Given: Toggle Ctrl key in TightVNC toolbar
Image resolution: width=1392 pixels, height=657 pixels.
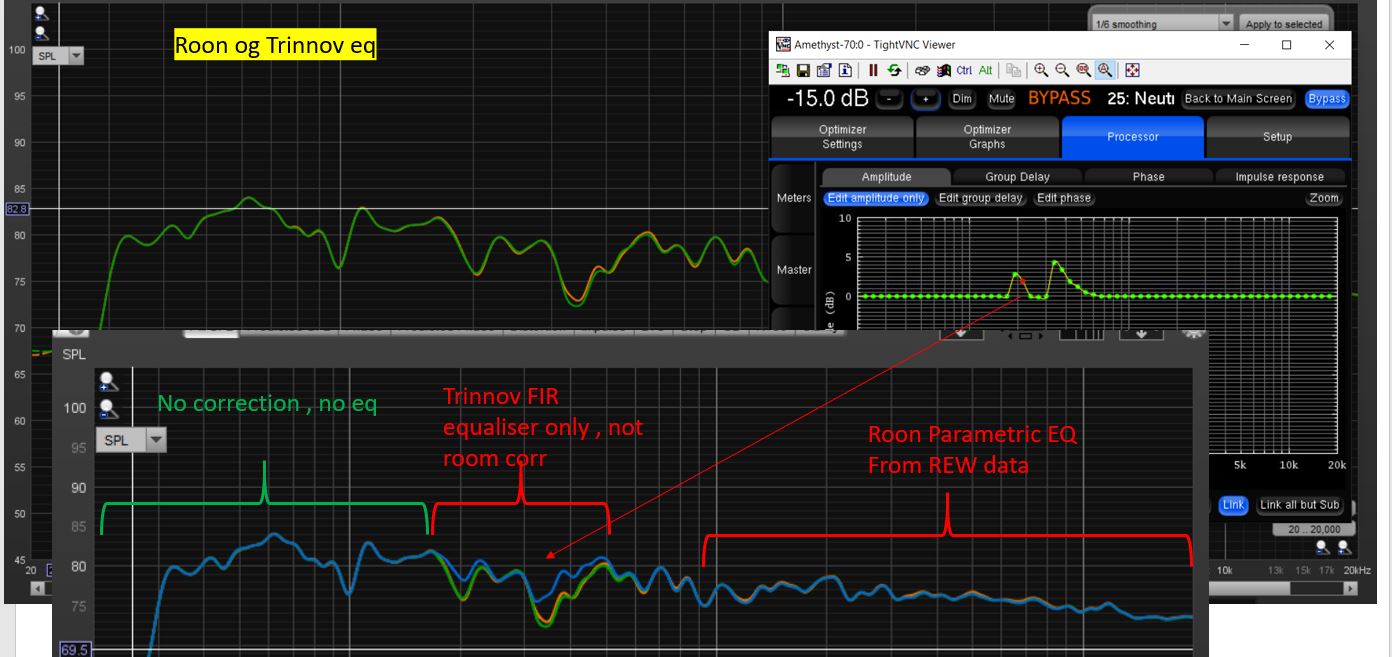Looking at the screenshot, I should [x=964, y=70].
